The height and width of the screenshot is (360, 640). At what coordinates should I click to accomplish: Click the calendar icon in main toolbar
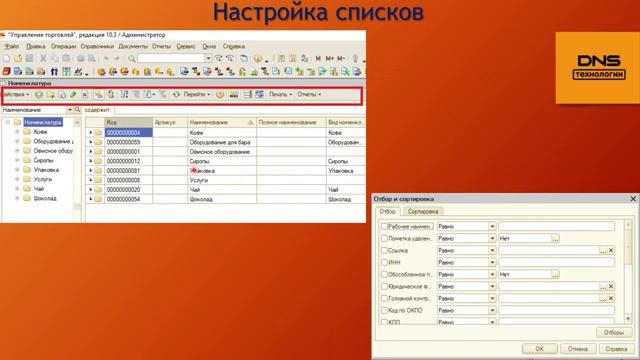click(293, 59)
